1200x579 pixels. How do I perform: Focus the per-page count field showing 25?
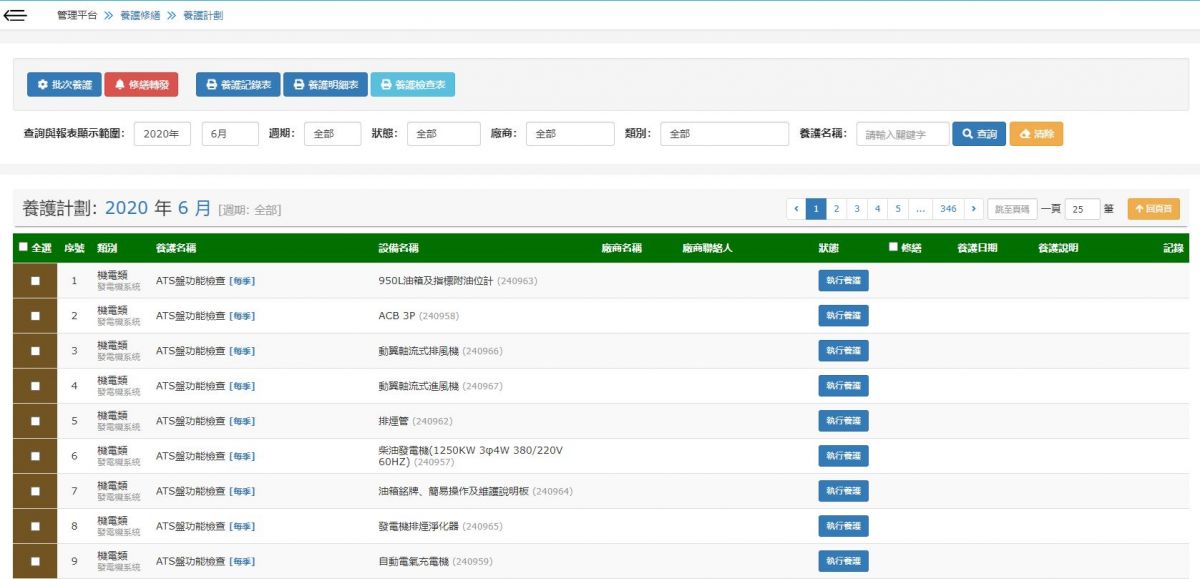point(1083,209)
